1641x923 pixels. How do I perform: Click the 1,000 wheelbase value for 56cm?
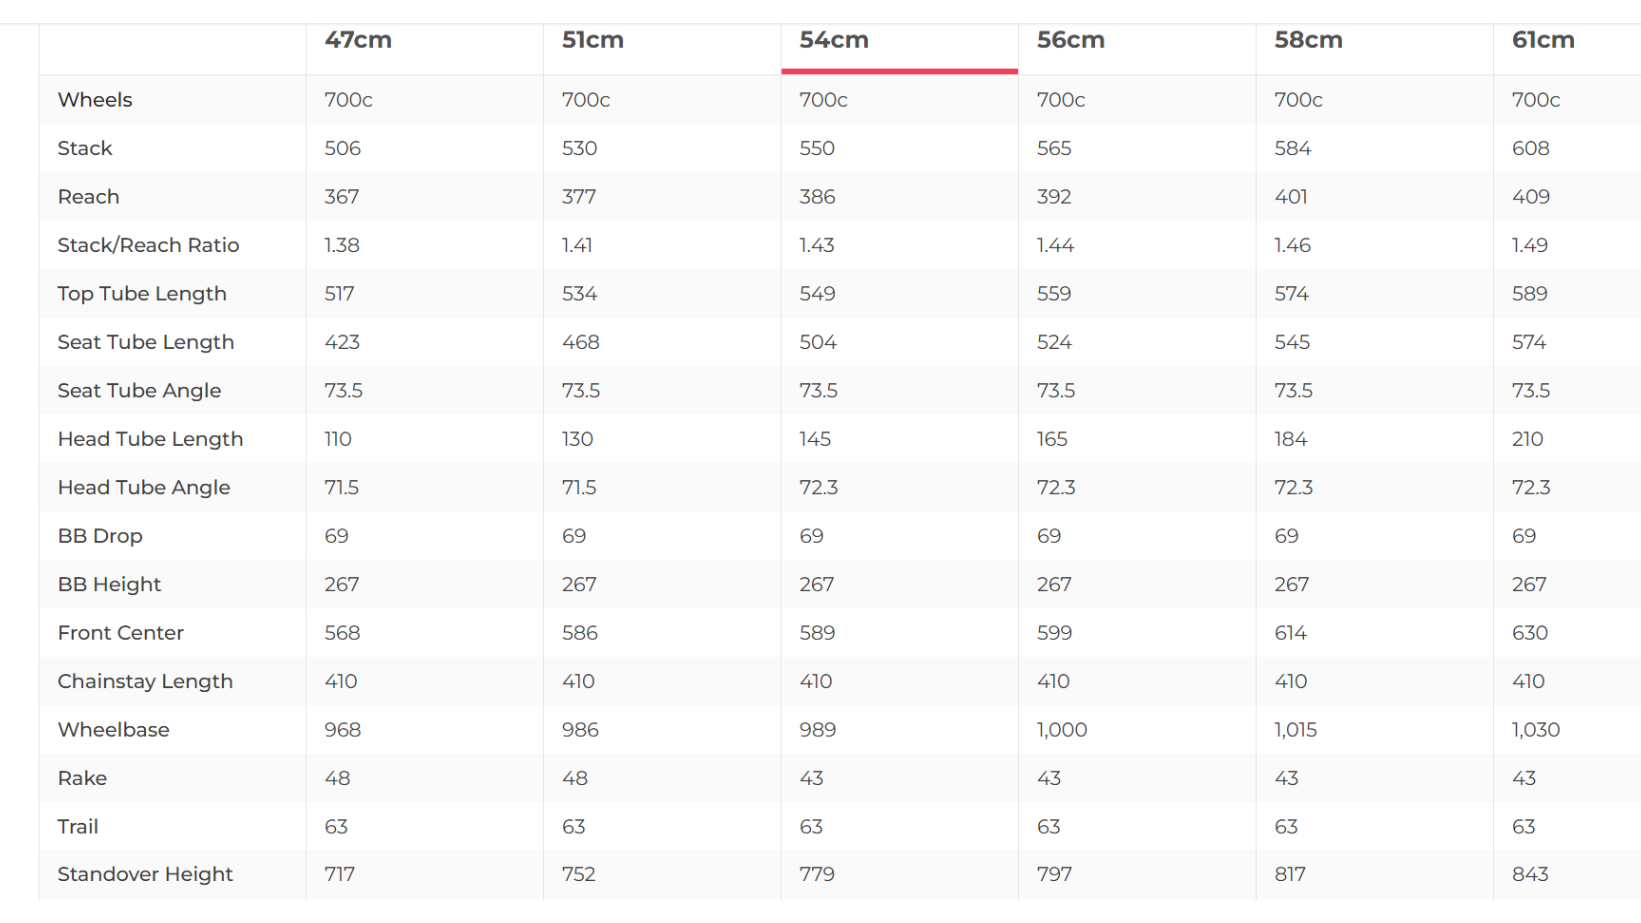[x=1061, y=730]
